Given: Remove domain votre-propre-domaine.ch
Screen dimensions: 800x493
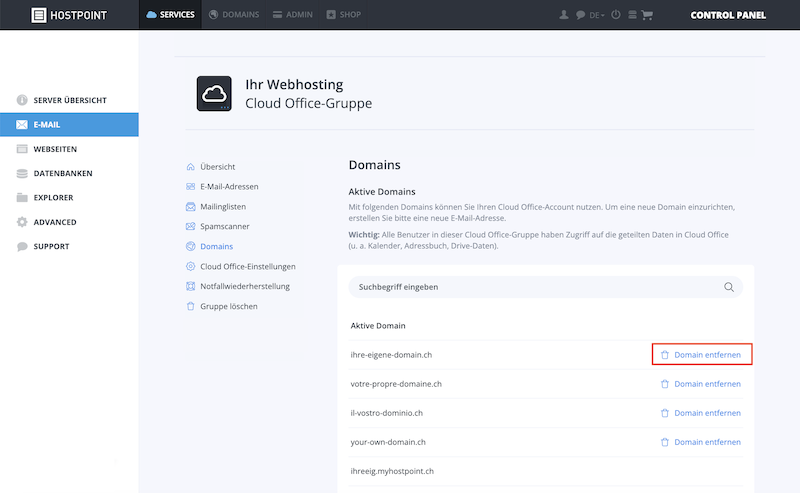Looking at the screenshot, I should 701,384.
